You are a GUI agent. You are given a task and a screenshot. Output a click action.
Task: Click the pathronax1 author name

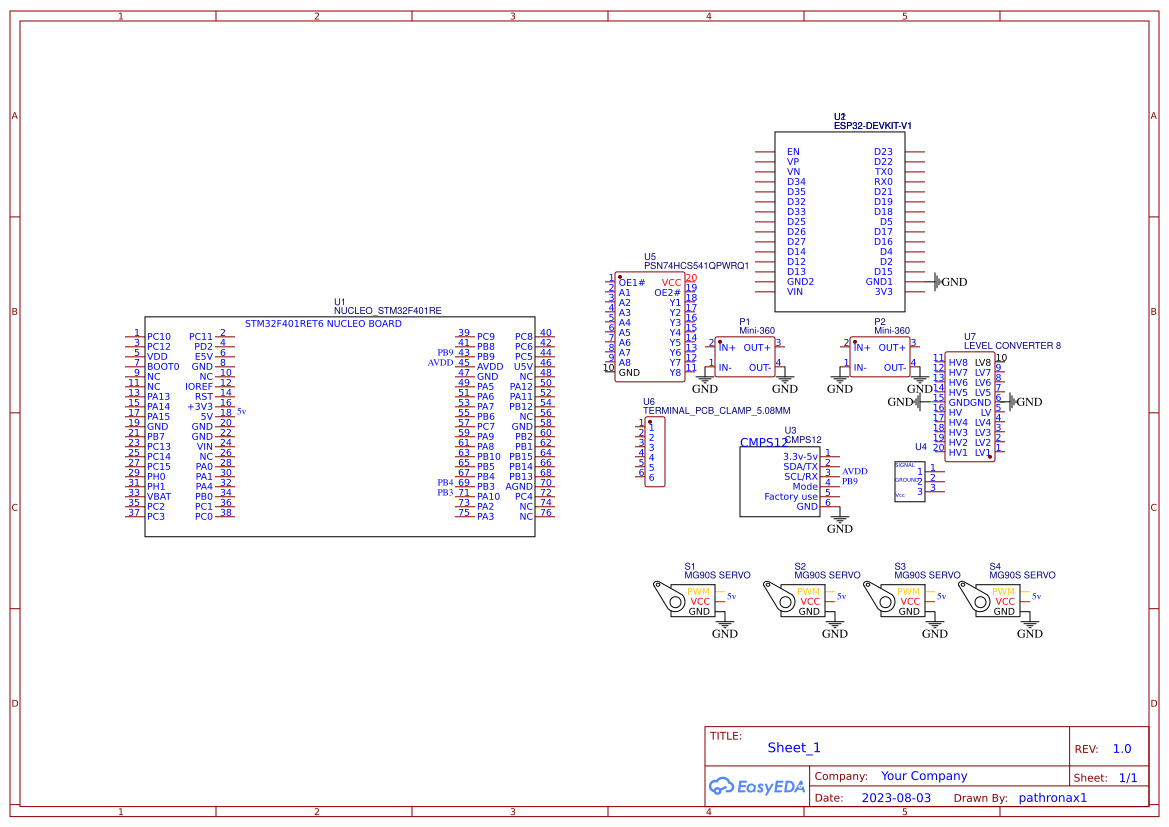[1052, 797]
